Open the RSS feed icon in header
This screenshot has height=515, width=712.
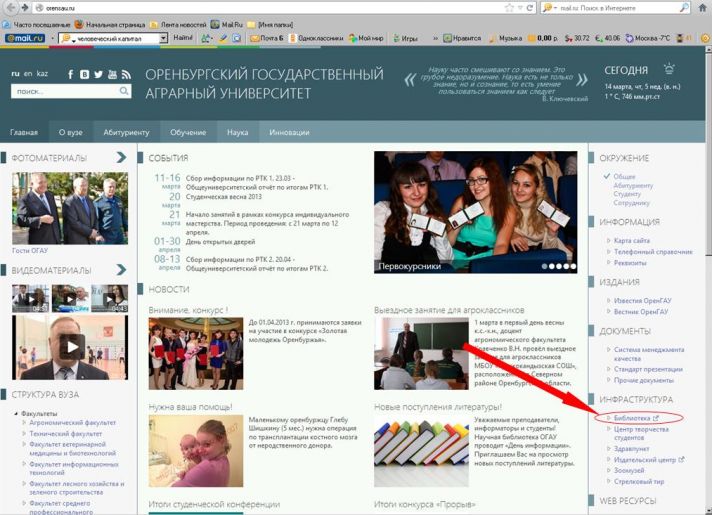click(x=126, y=74)
